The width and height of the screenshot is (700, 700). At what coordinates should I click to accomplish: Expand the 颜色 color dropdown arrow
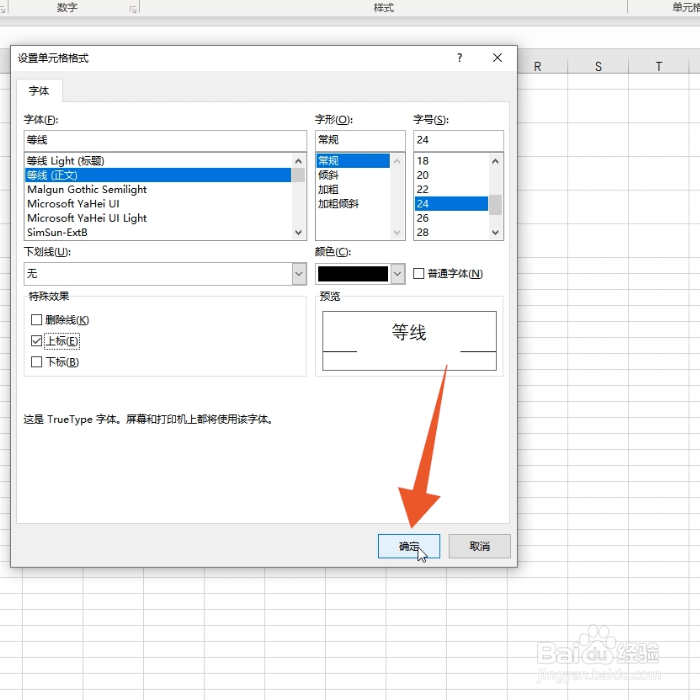pyautogui.click(x=398, y=274)
